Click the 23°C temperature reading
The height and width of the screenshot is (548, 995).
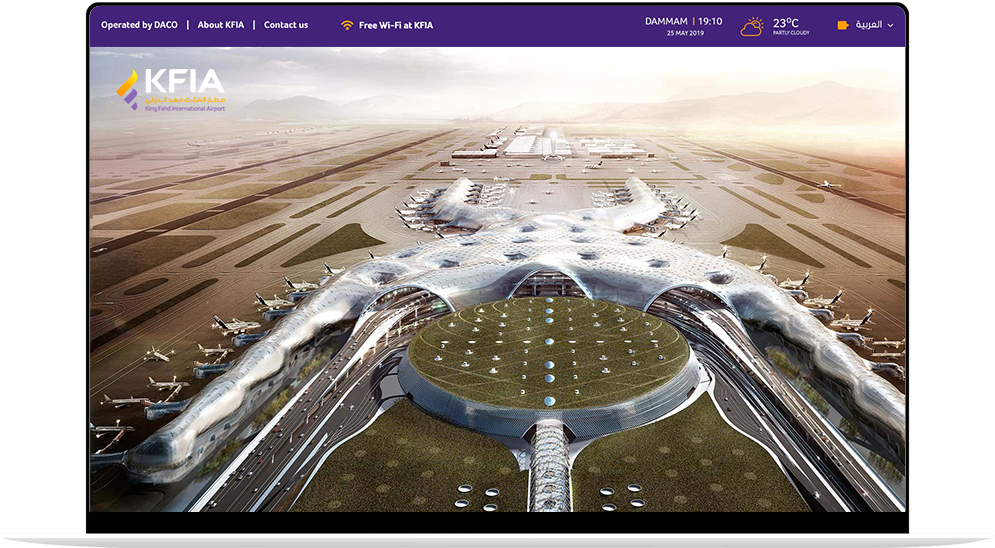click(785, 21)
